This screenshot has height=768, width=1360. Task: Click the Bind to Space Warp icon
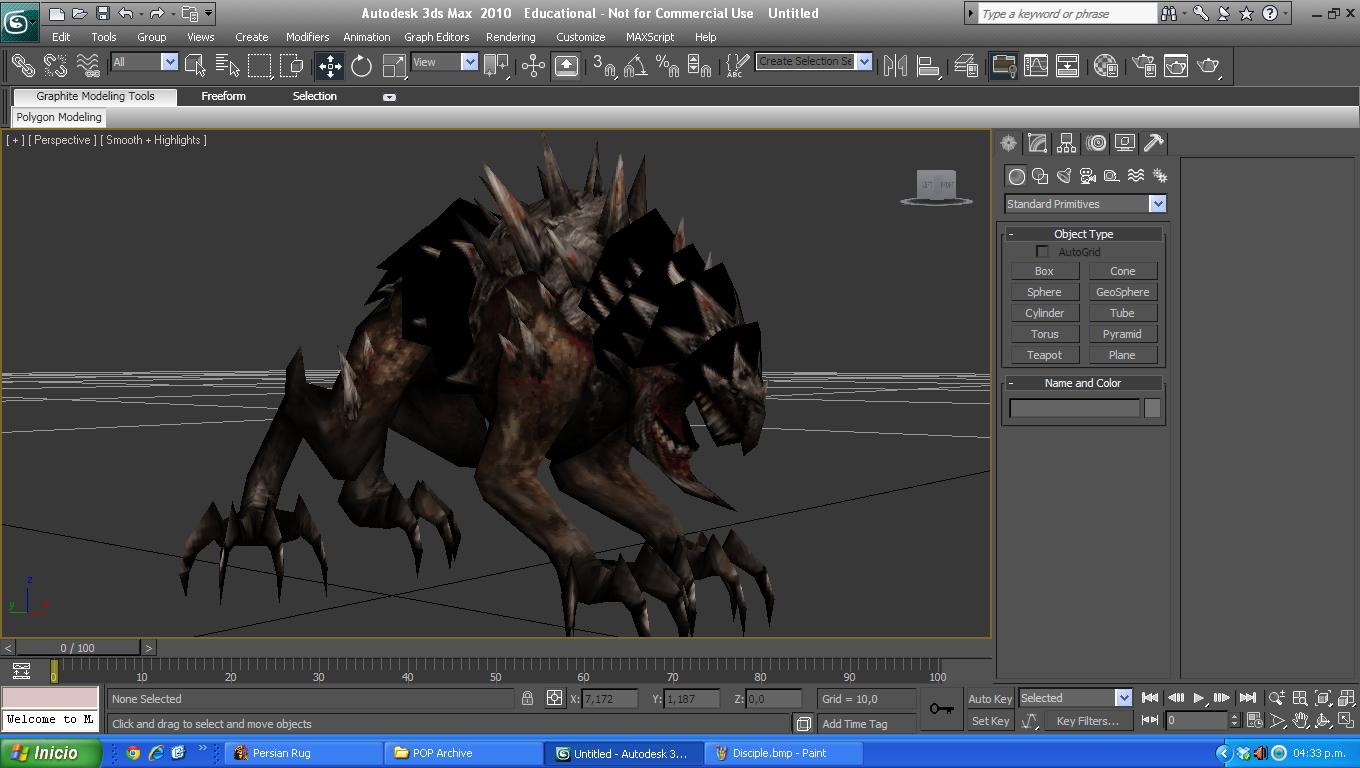tap(88, 66)
